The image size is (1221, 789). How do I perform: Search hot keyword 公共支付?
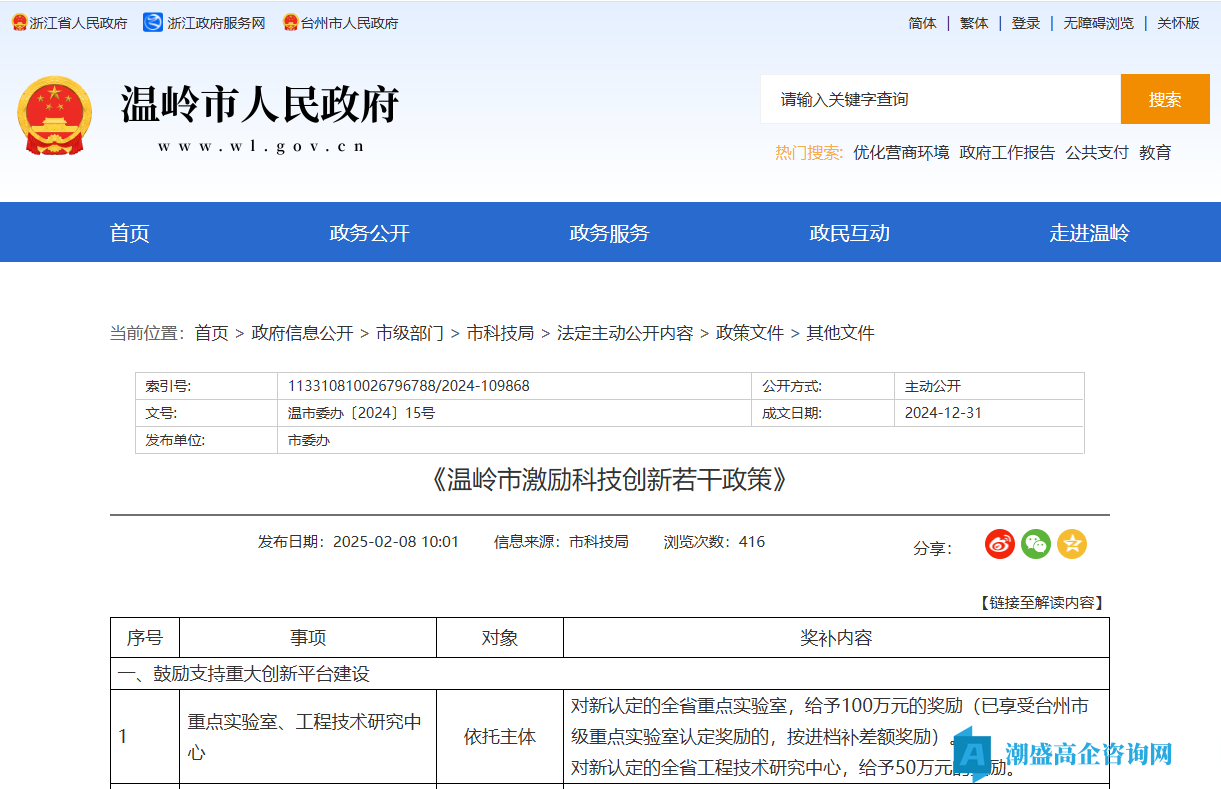click(x=1097, y=153)
